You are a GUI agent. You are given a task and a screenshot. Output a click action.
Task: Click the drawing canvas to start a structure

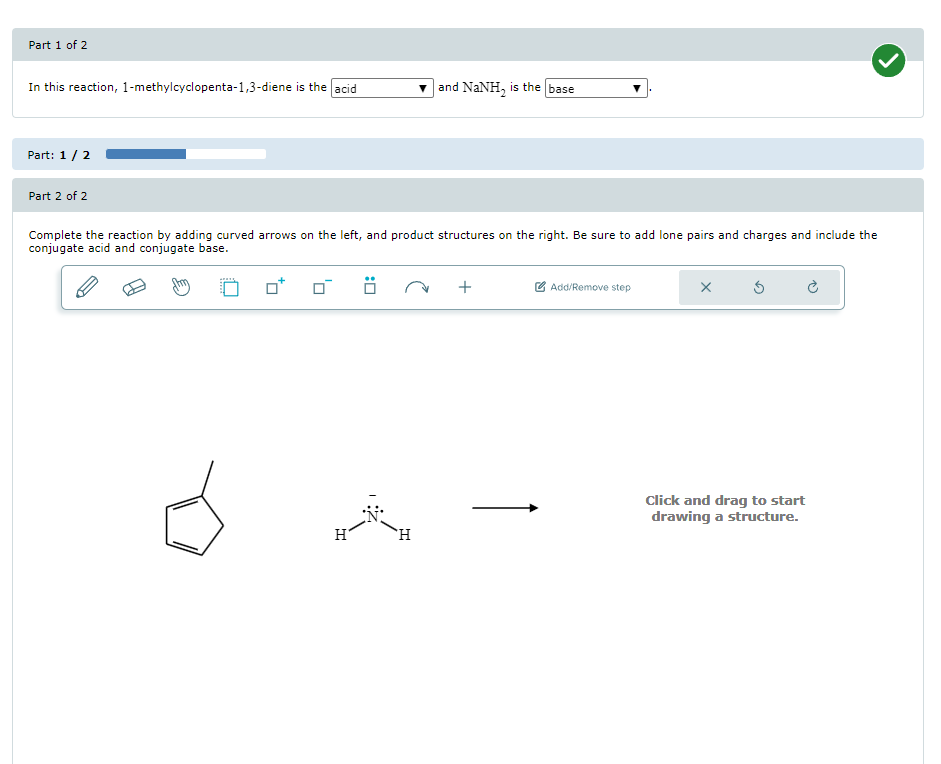pos(725,508)
